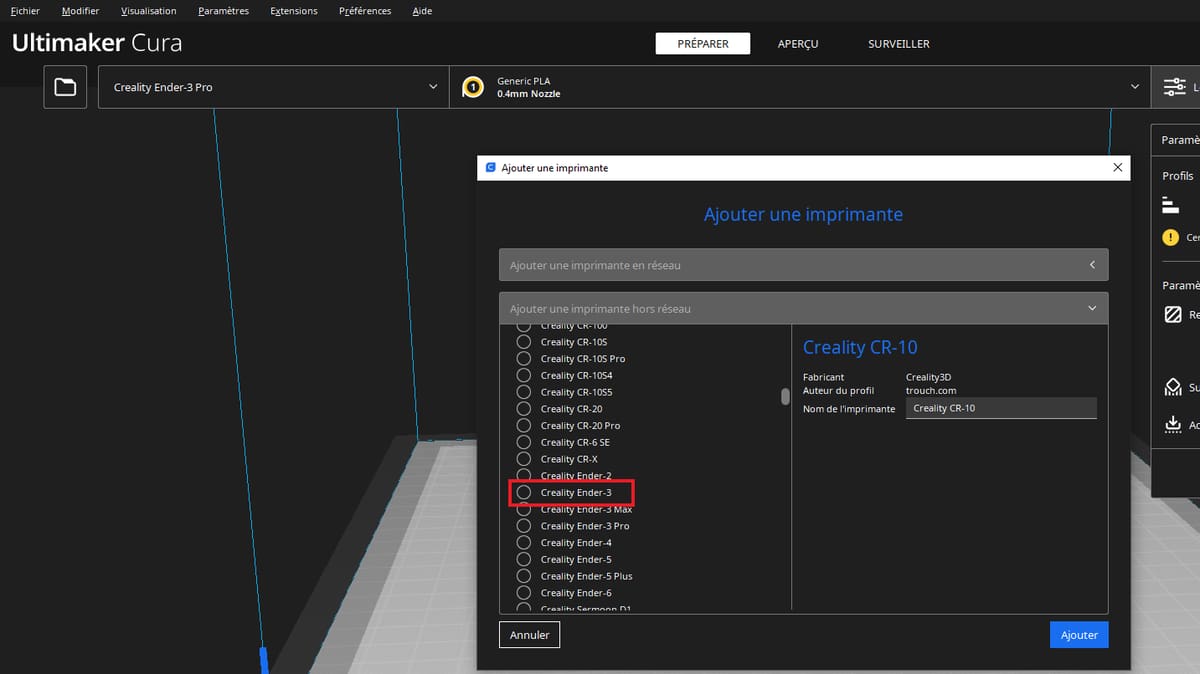1200x674 pixels.
Task: Click the printer list scrollbar handle
Action: [x=785, y=396]
